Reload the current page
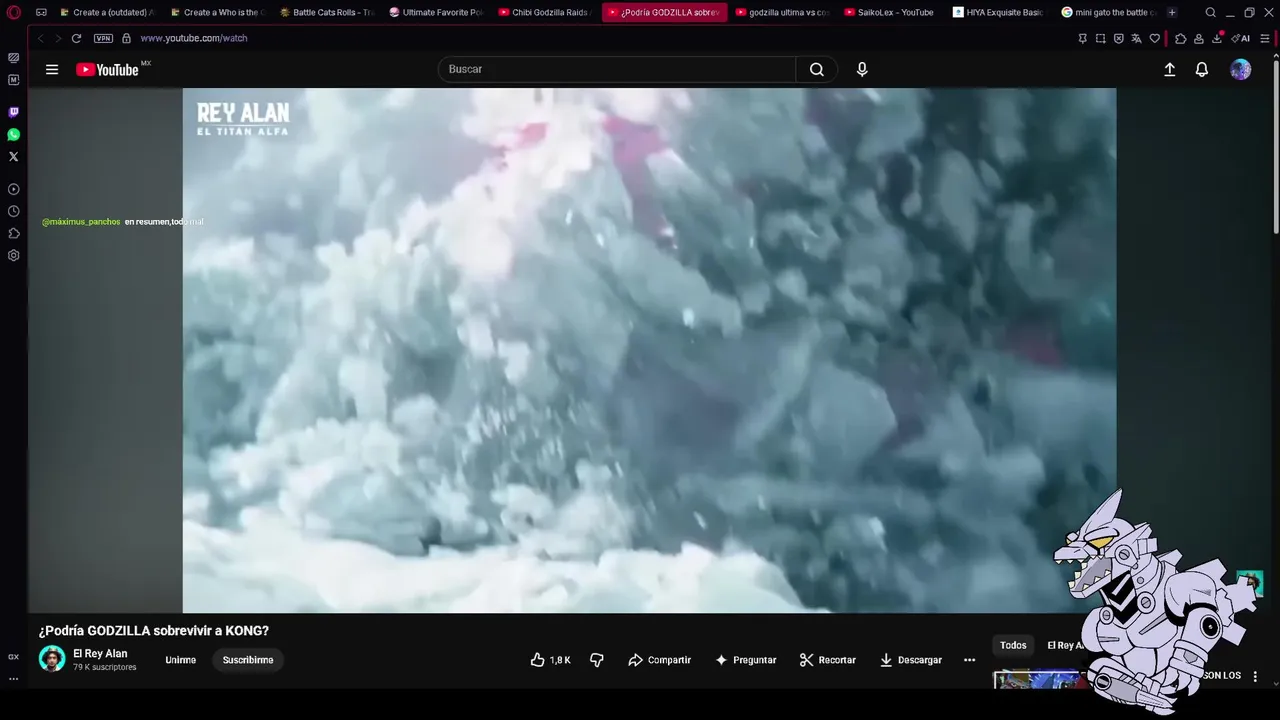 click(76, 38)
